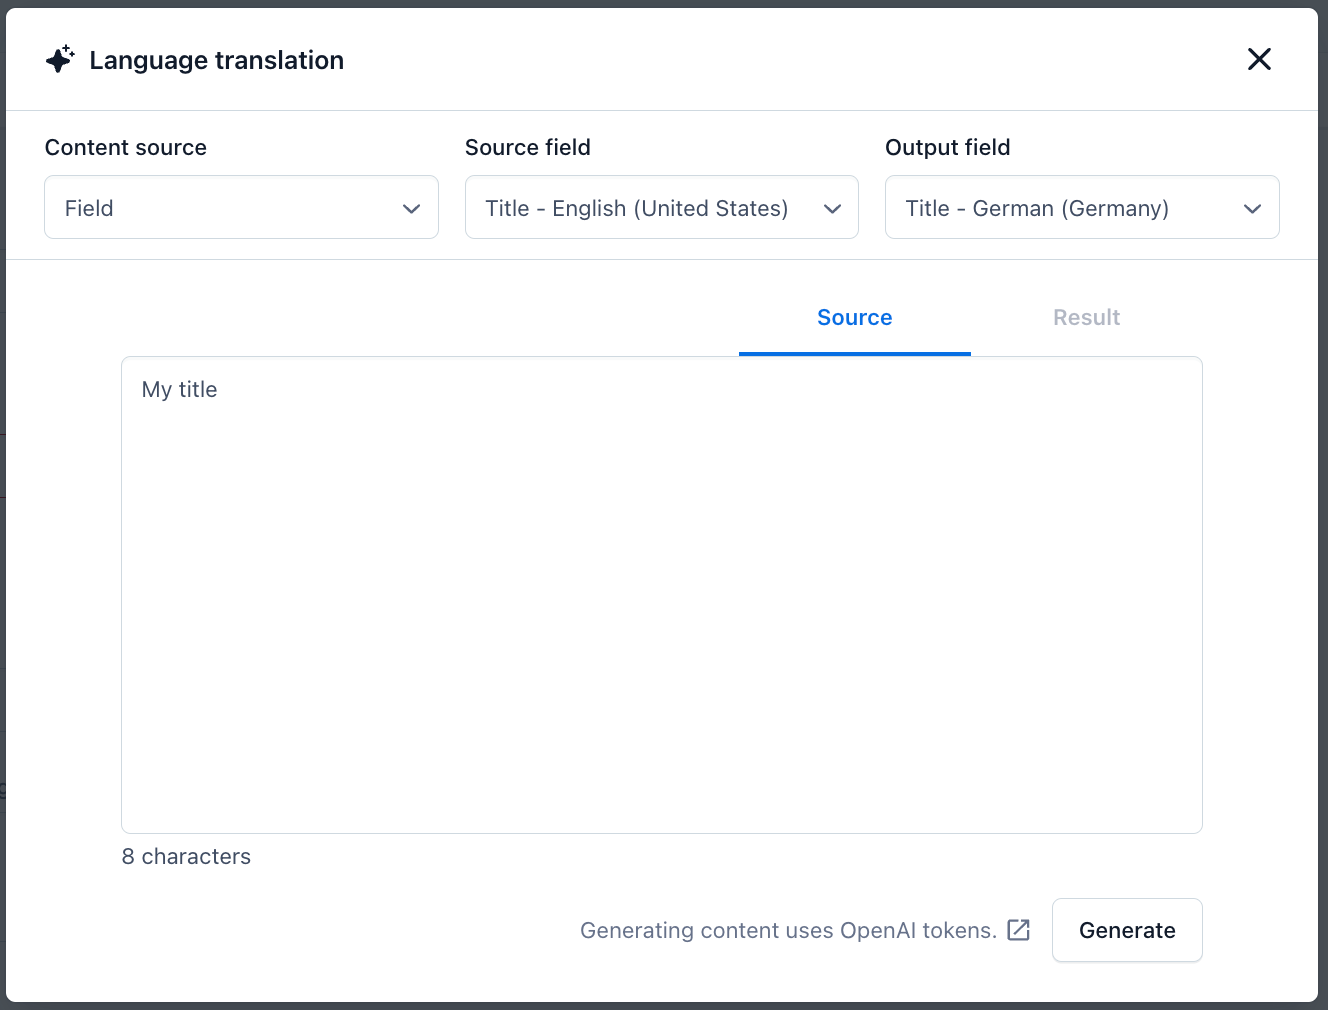Image resolution: width=1328 pixels, height=1010 pixels.
Task: Click the chevron on Content source selector
Action: 411,209
